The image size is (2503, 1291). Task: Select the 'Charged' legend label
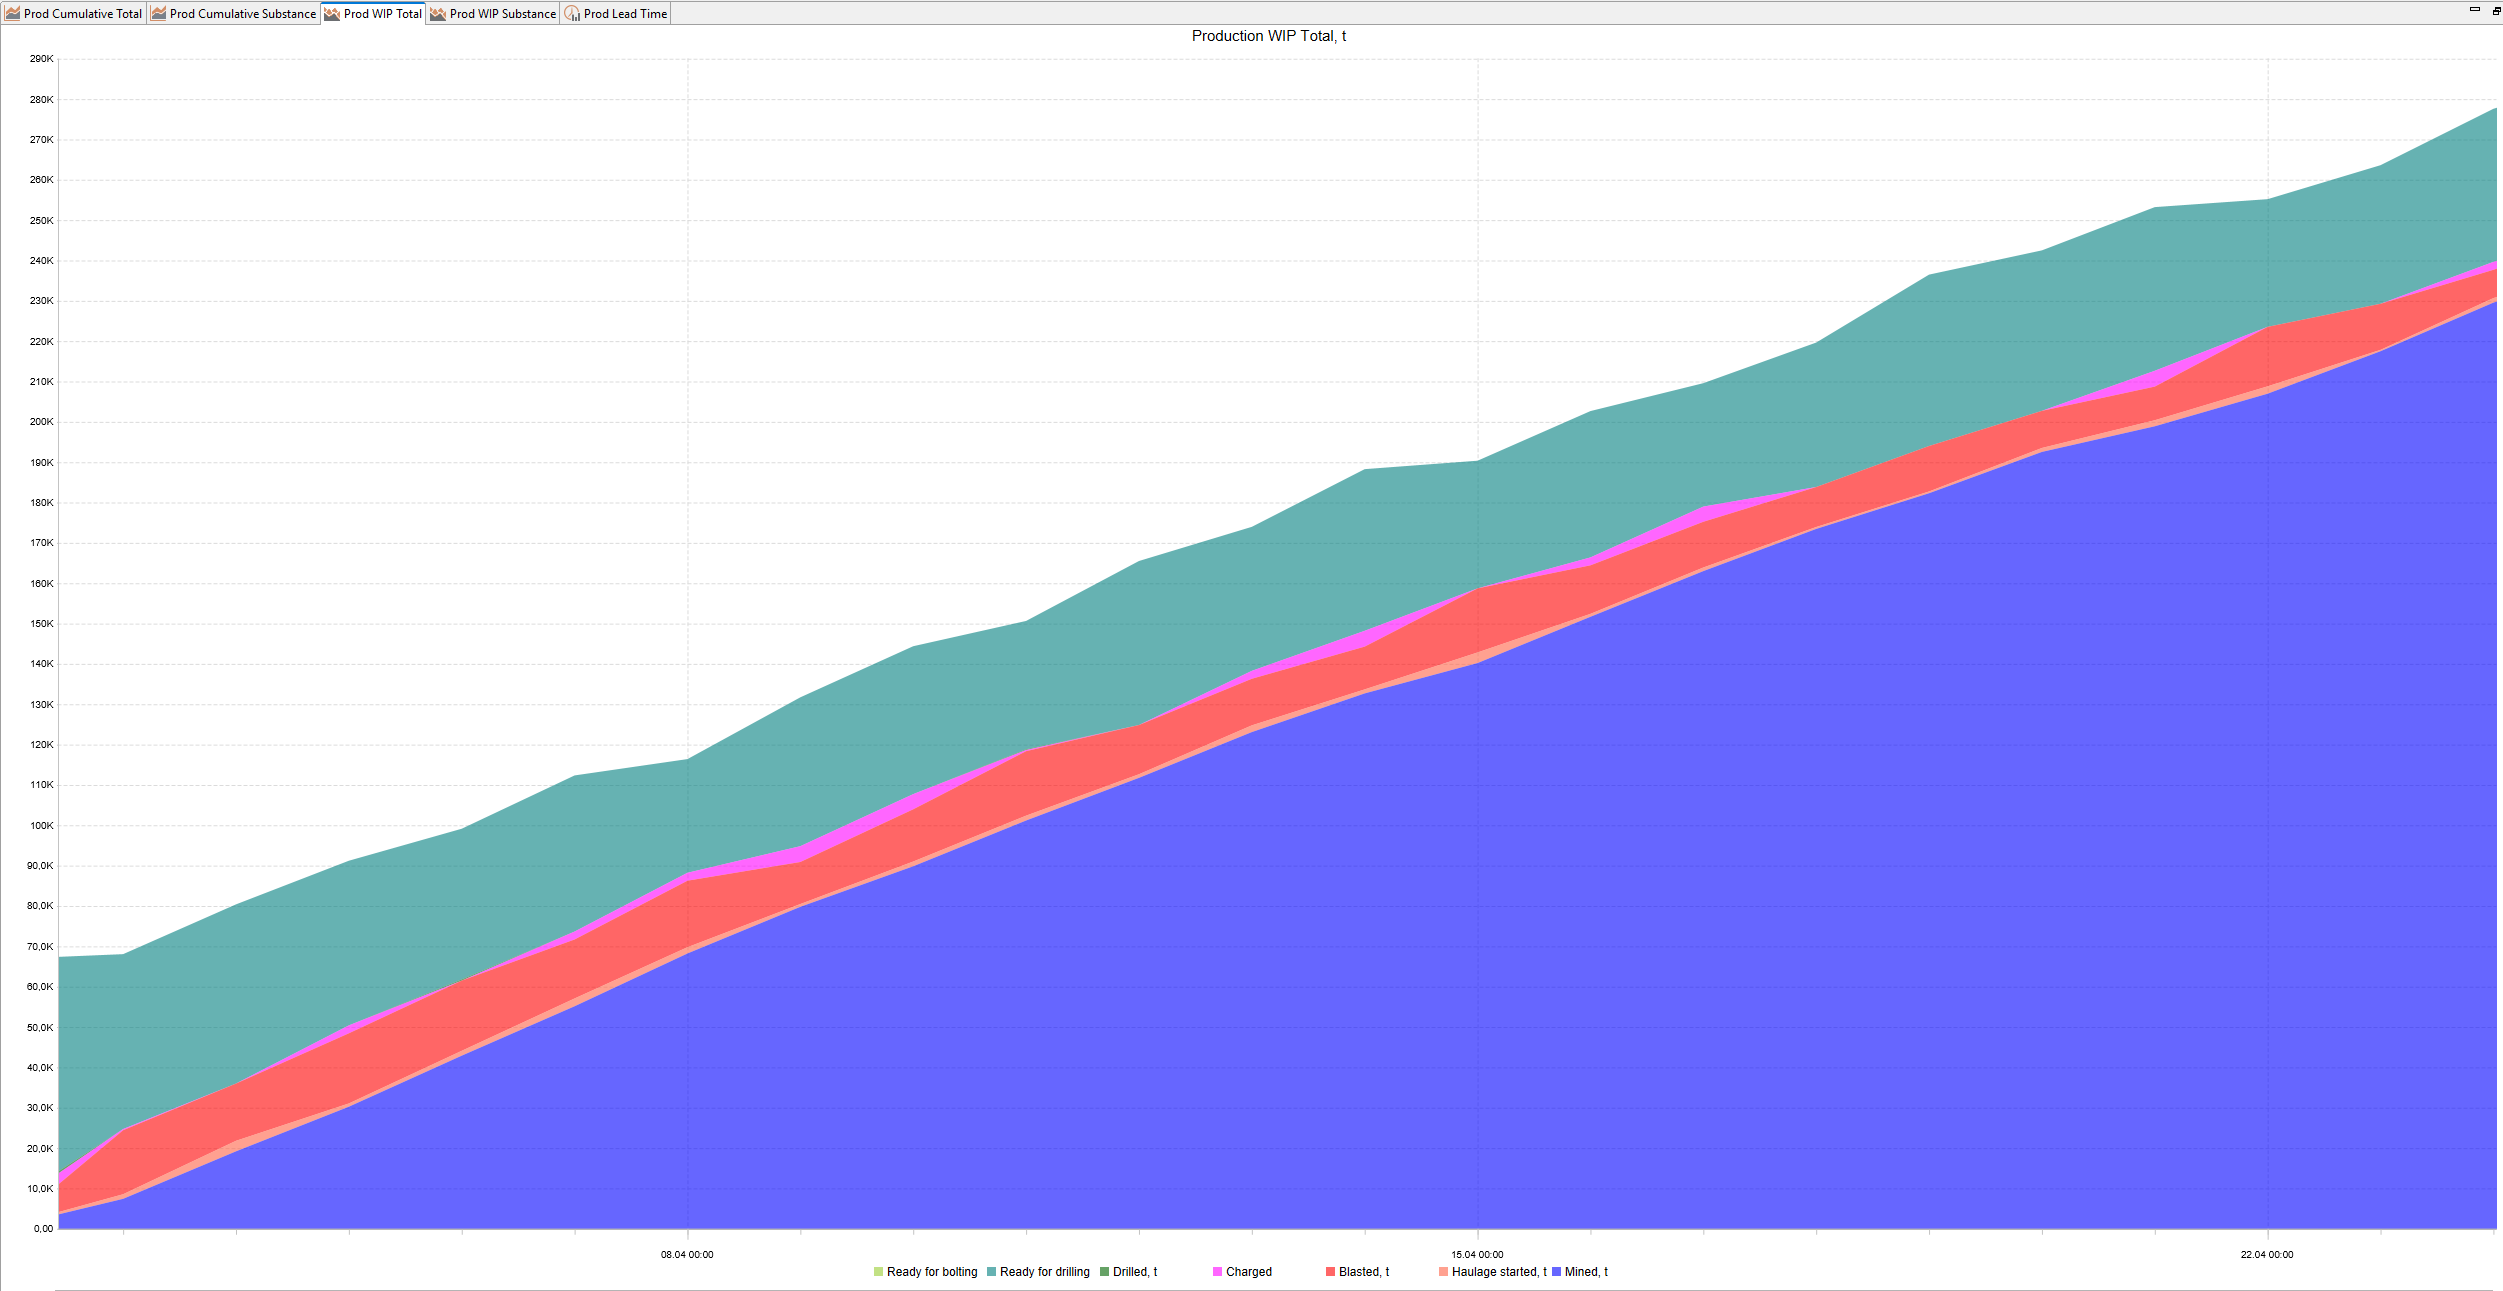(x=1249, y=1272)
